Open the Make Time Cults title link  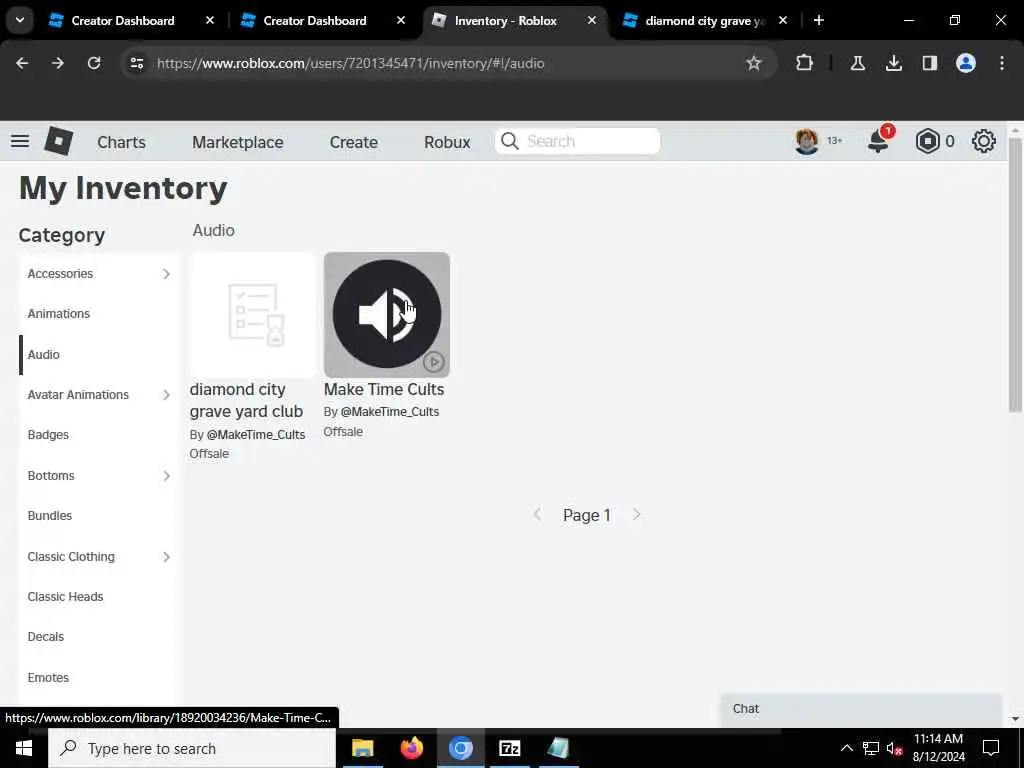[384, 389]
